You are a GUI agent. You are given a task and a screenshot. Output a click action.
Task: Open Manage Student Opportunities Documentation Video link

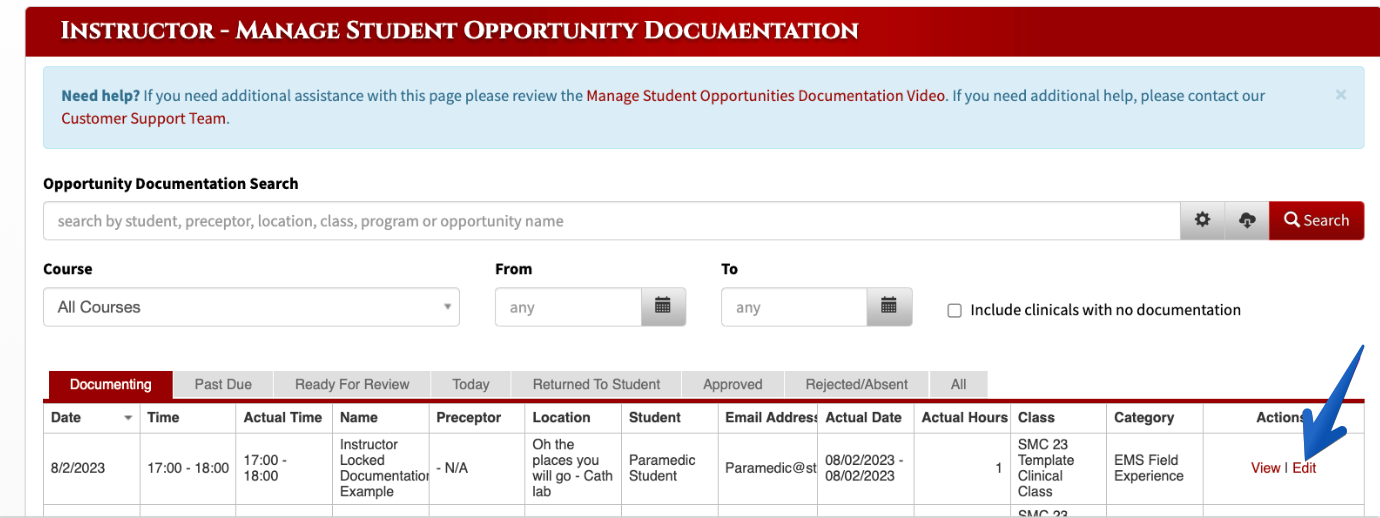765,96
